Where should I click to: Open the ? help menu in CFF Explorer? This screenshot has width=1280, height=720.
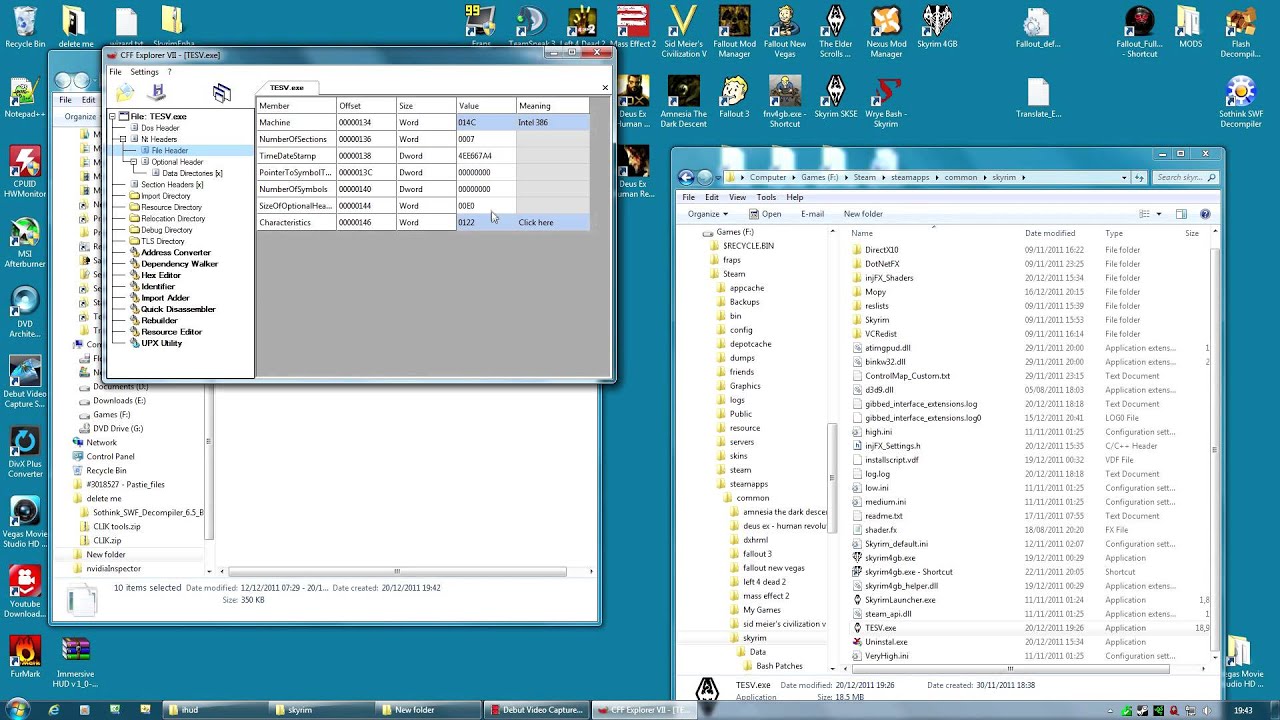pos(169,72)
